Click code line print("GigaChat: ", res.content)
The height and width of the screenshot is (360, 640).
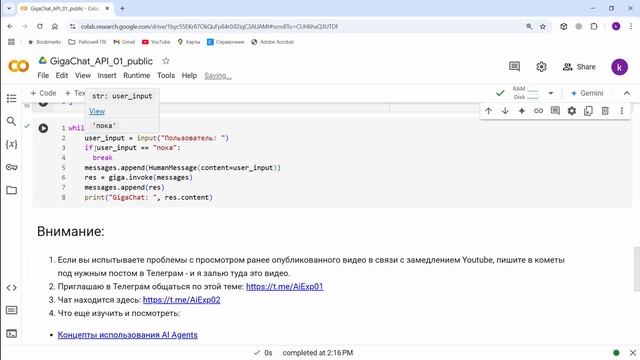pyautogui.click(x=149, y=198)
